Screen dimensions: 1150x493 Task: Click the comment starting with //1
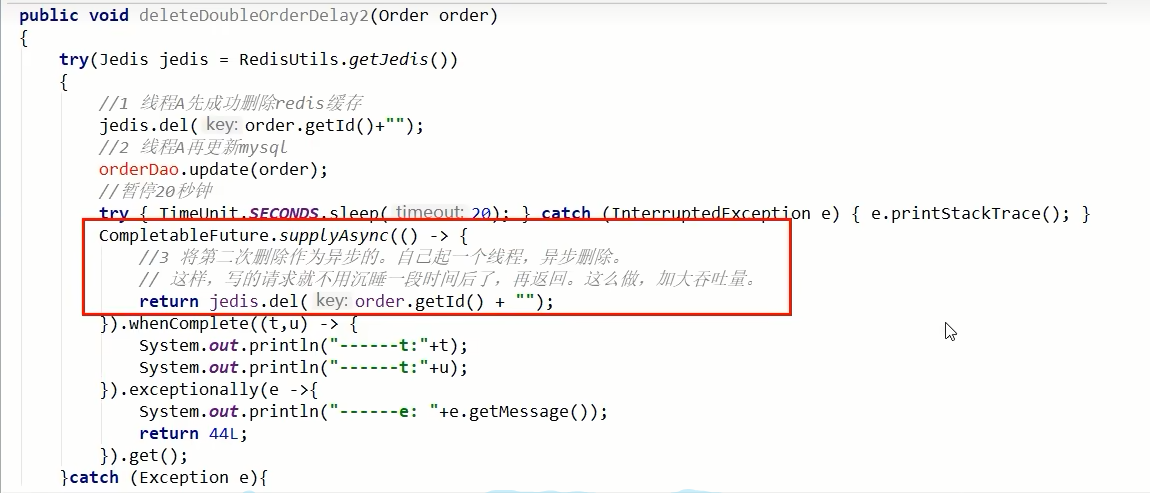pos(230,103)
